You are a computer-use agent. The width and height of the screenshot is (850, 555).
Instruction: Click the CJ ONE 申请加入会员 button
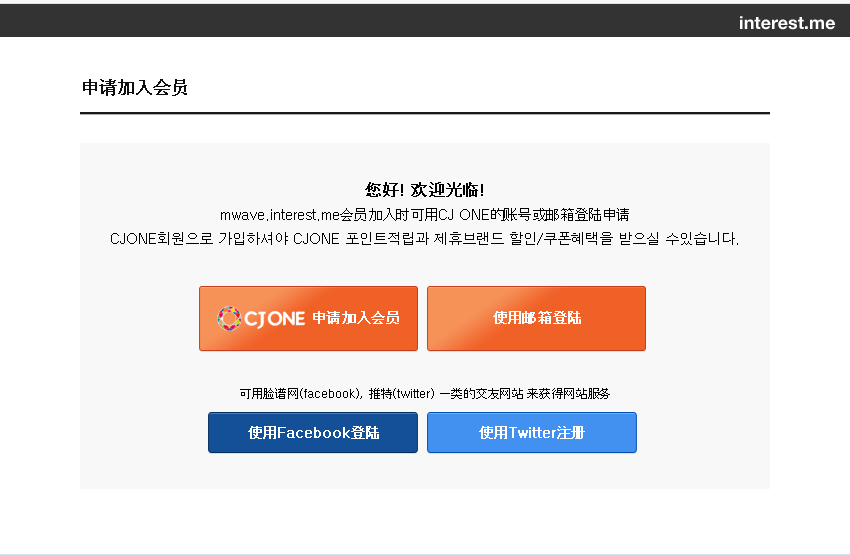click(308, 319)
